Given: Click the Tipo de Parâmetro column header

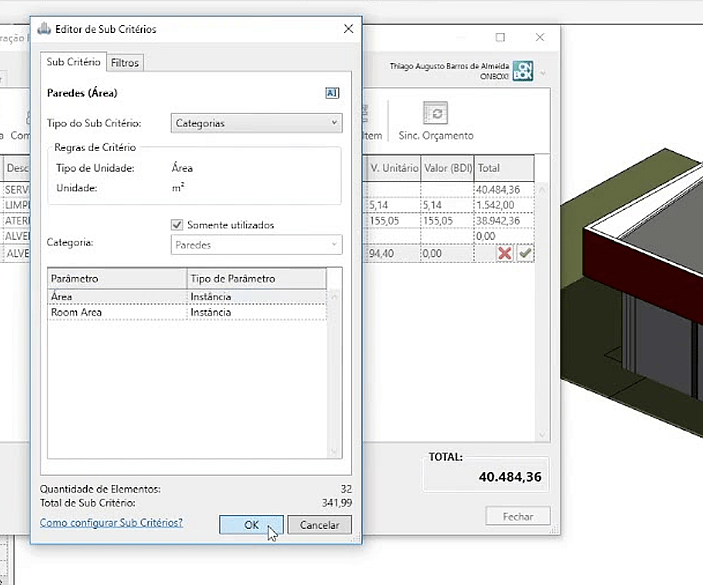Looking at the screenshot, I should pyautogui.click(x=256, y=278).
